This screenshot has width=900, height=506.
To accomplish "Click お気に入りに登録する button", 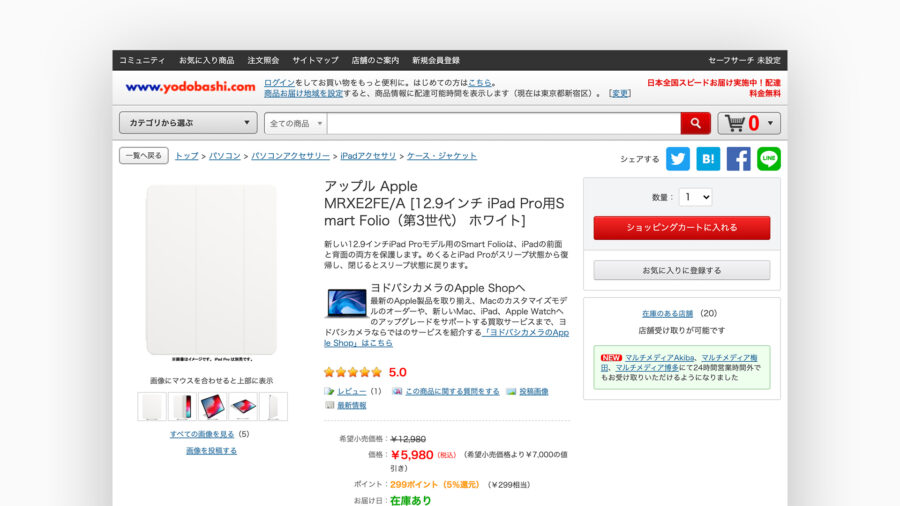I will [682, 270].
